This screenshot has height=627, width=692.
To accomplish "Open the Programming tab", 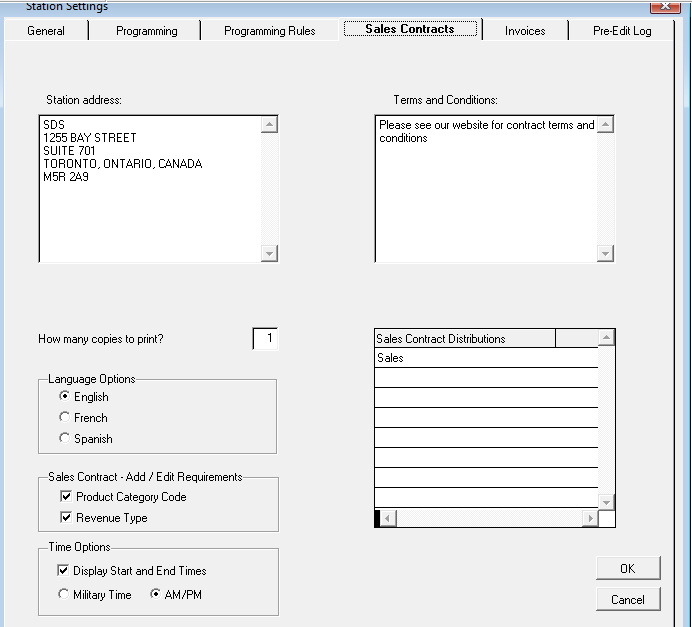I will pyautogui.click(x=146, y=31).
